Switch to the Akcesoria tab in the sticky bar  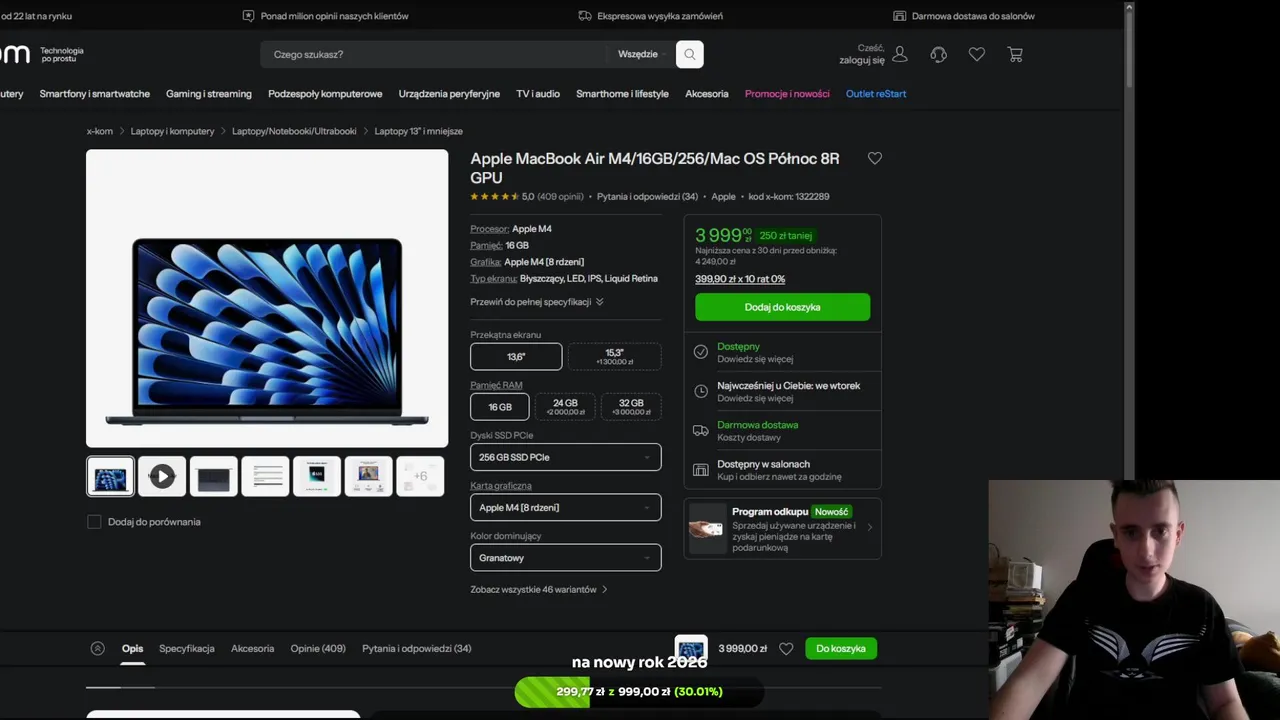click(252, 648)
